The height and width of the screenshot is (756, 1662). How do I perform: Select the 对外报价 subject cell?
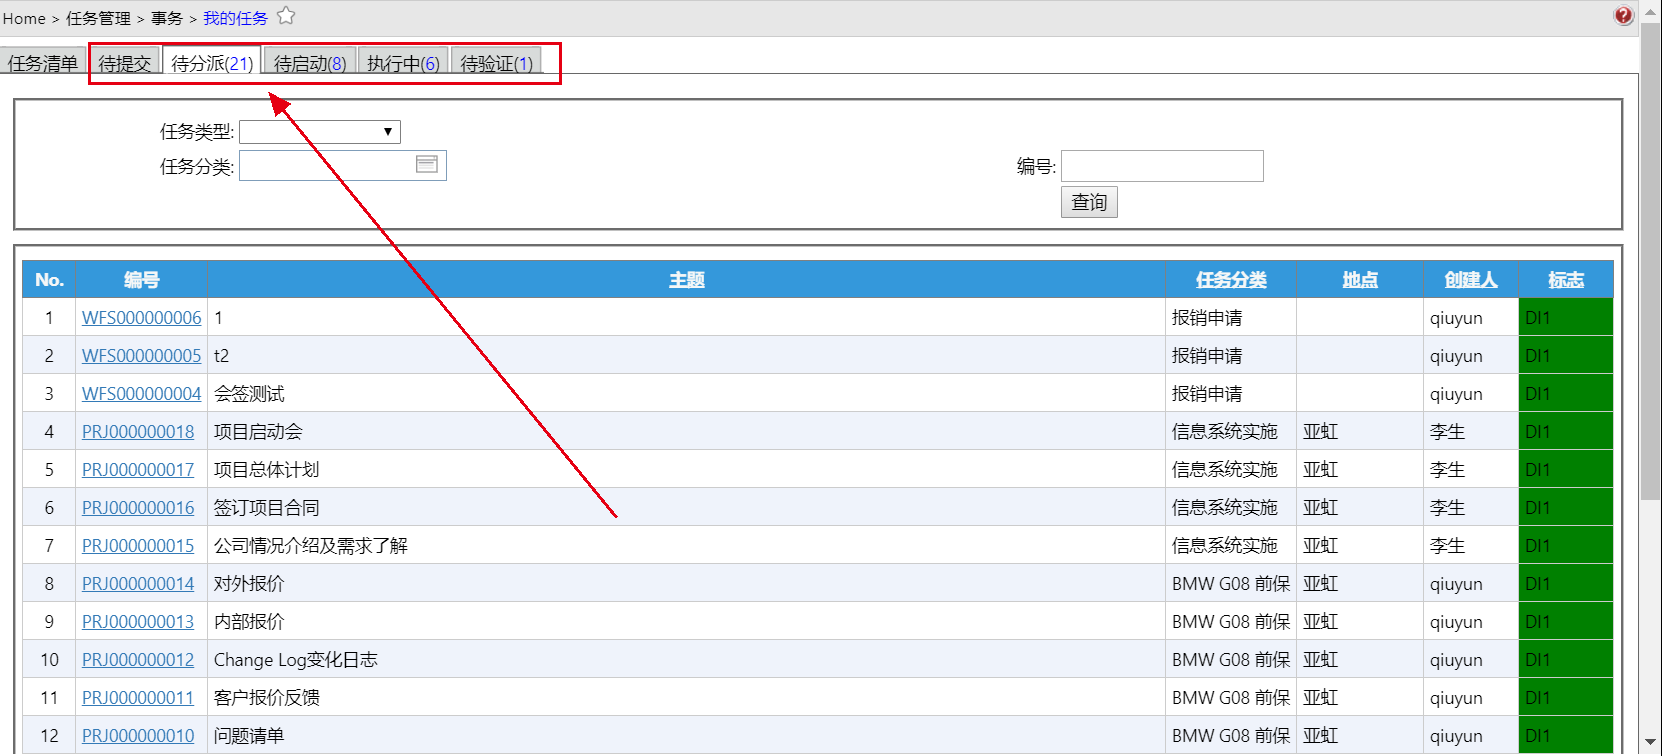[686, 584]
